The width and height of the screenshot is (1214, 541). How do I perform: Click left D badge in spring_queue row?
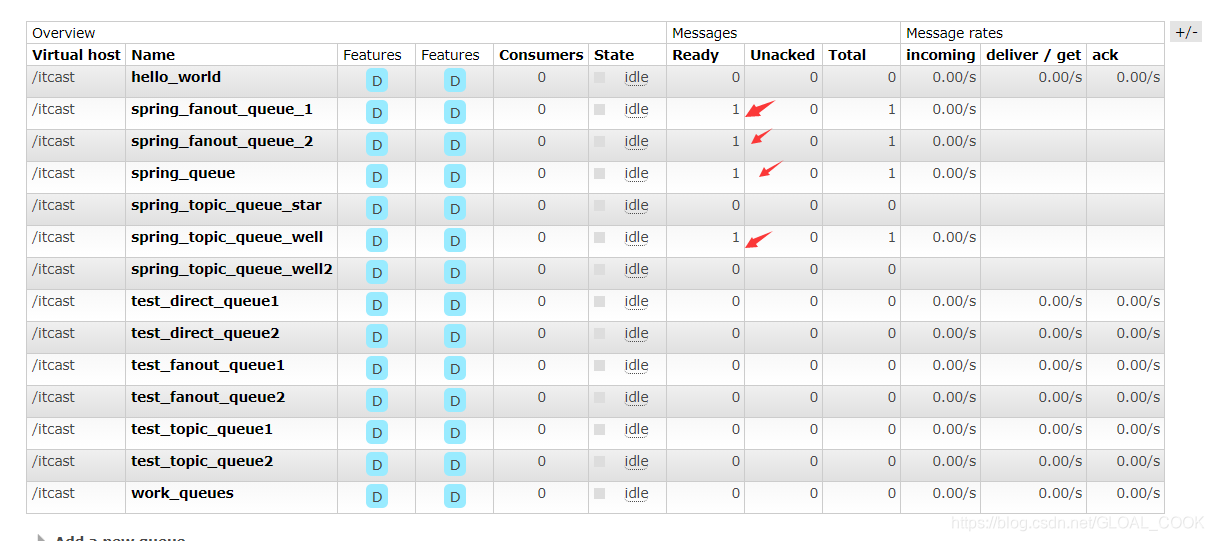(377, 177)
